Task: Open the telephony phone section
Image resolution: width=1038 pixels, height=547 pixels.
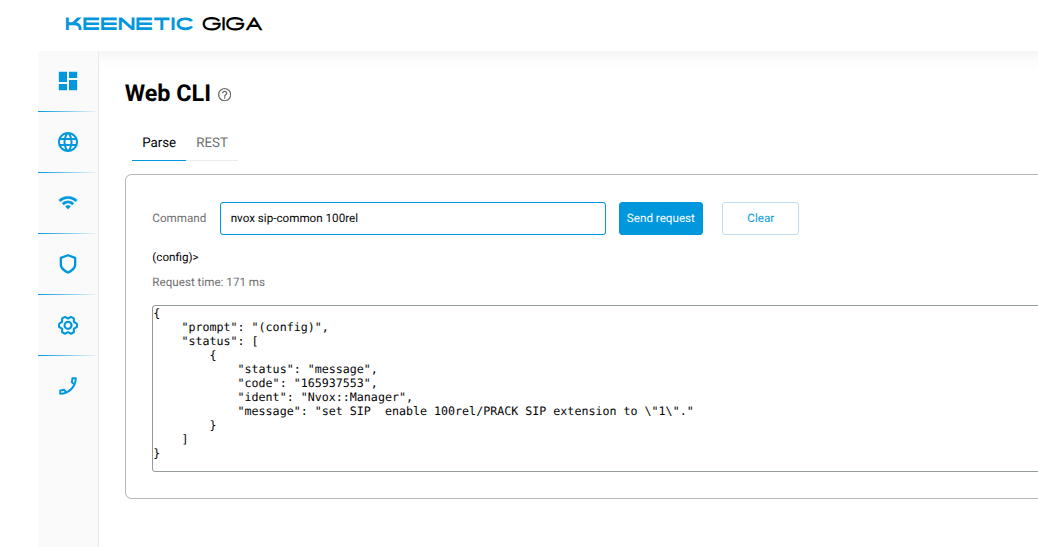Action: (68, 386)
